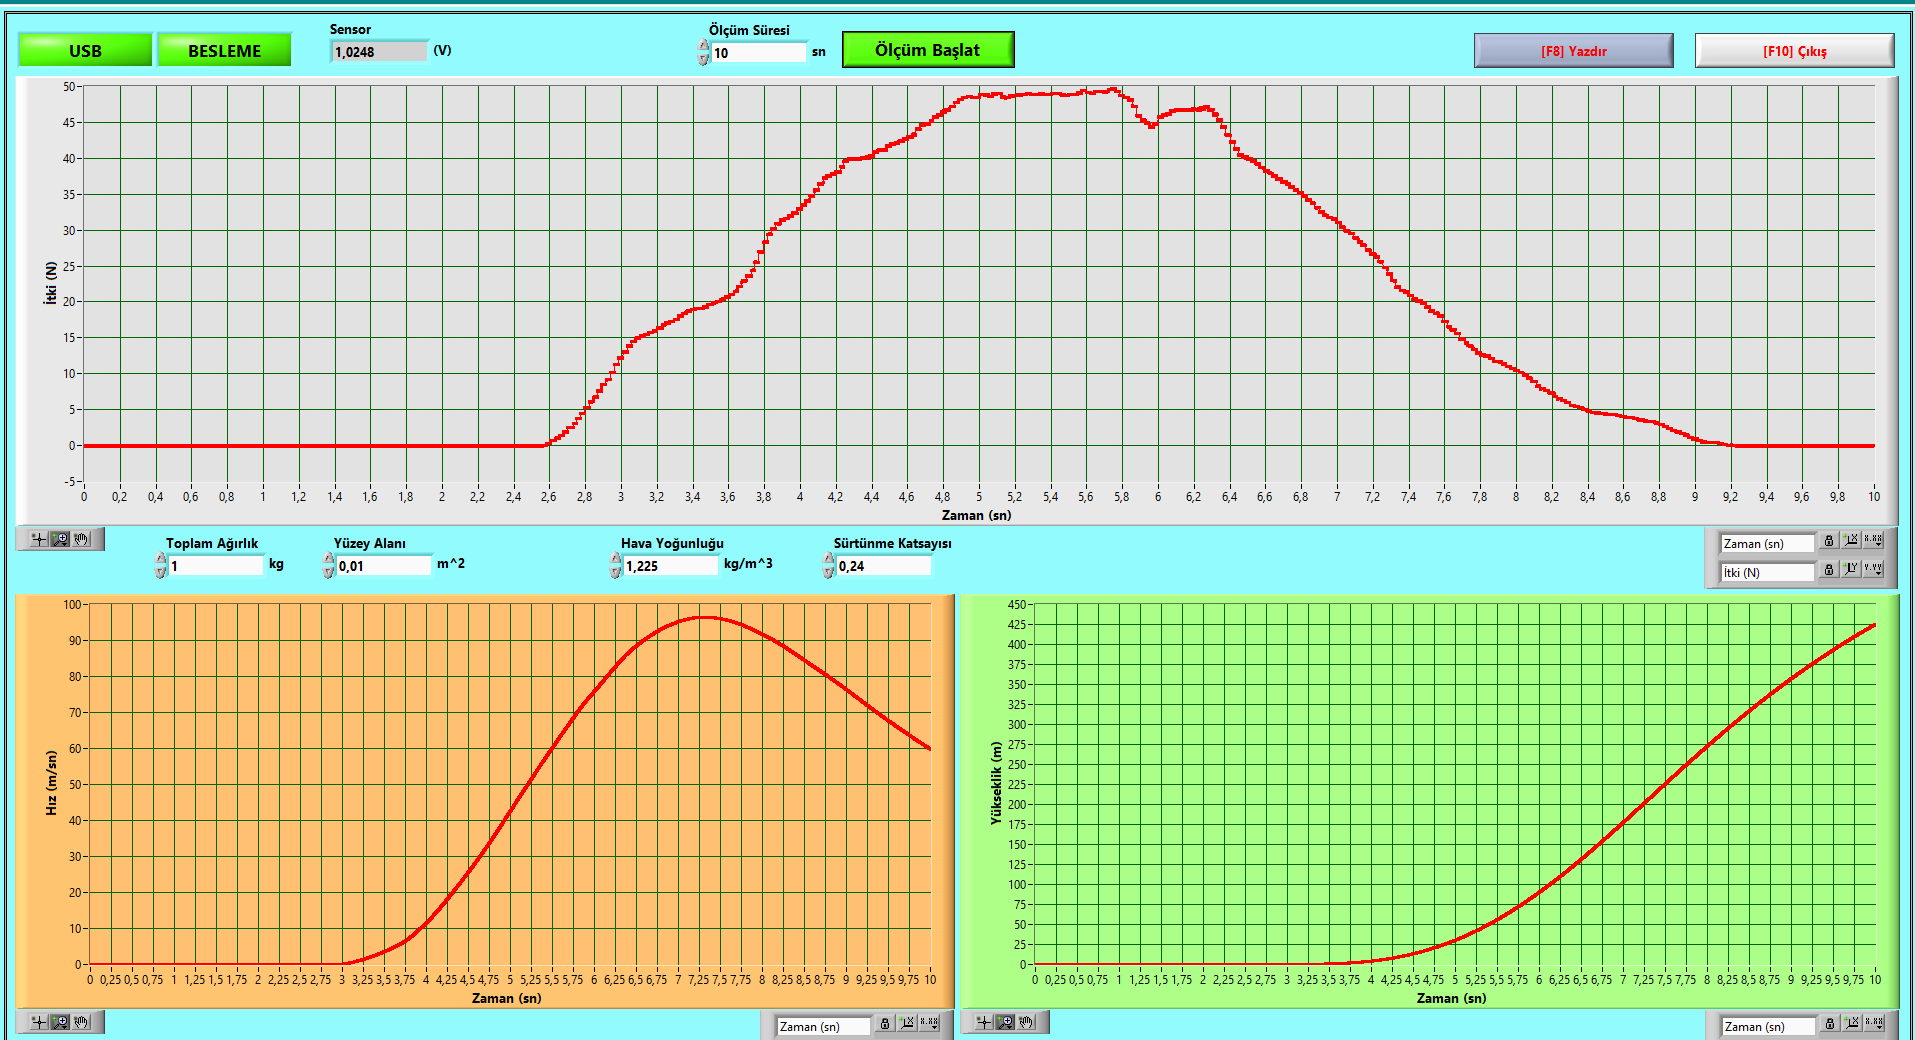Start measurement with Ölçüm Başlat button
This screenshot has height=1040, width=1915.
coord(927,50)
